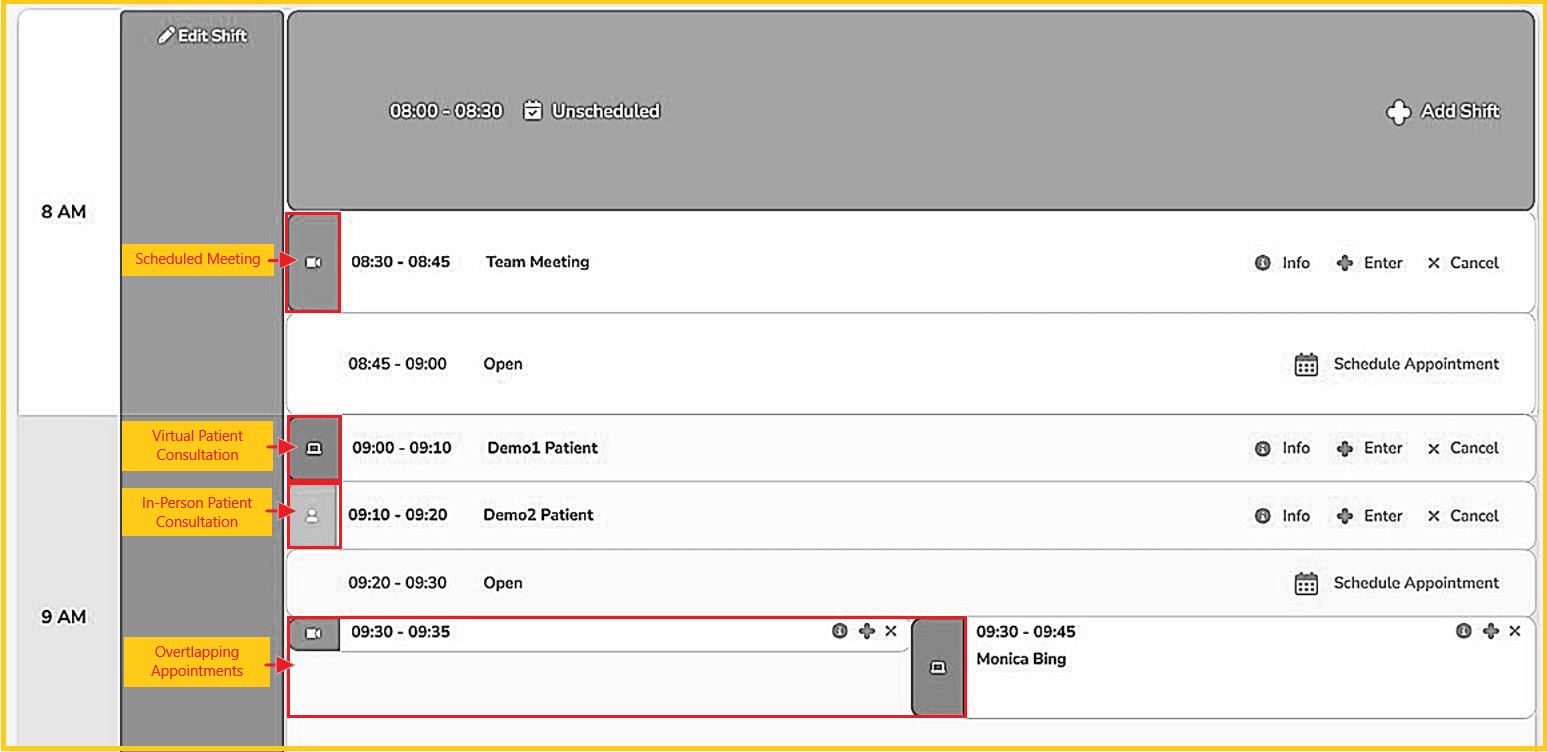This screenshot has height=752, width=1547.
Task: Open Info for Demo2 Patient
Action: [1282, 516]
